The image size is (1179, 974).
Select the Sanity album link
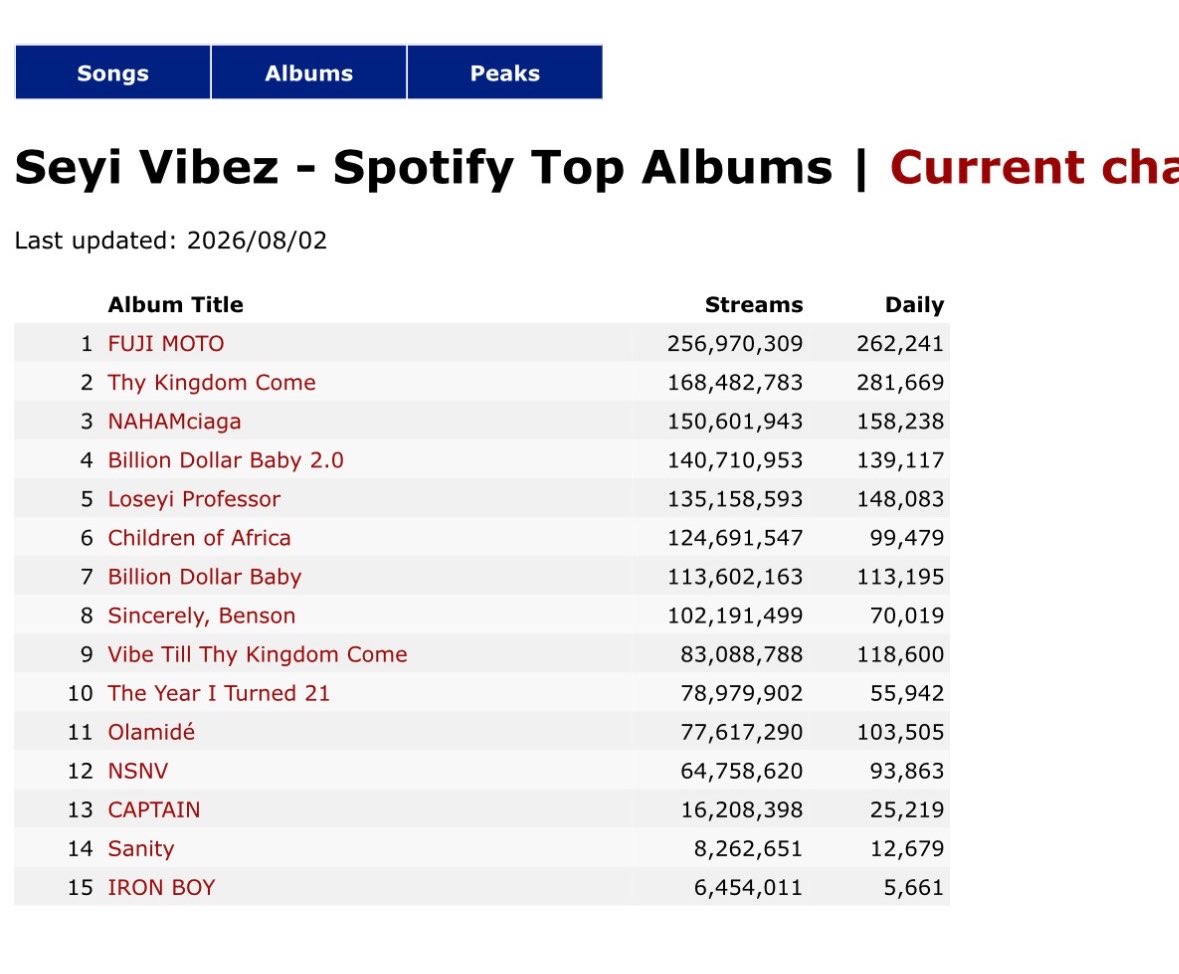point(141,849)
